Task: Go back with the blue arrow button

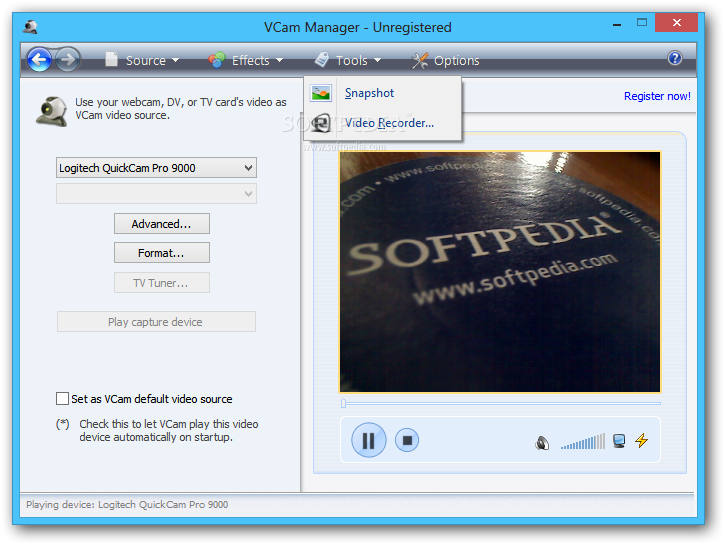Action: (x=39, y=59)
